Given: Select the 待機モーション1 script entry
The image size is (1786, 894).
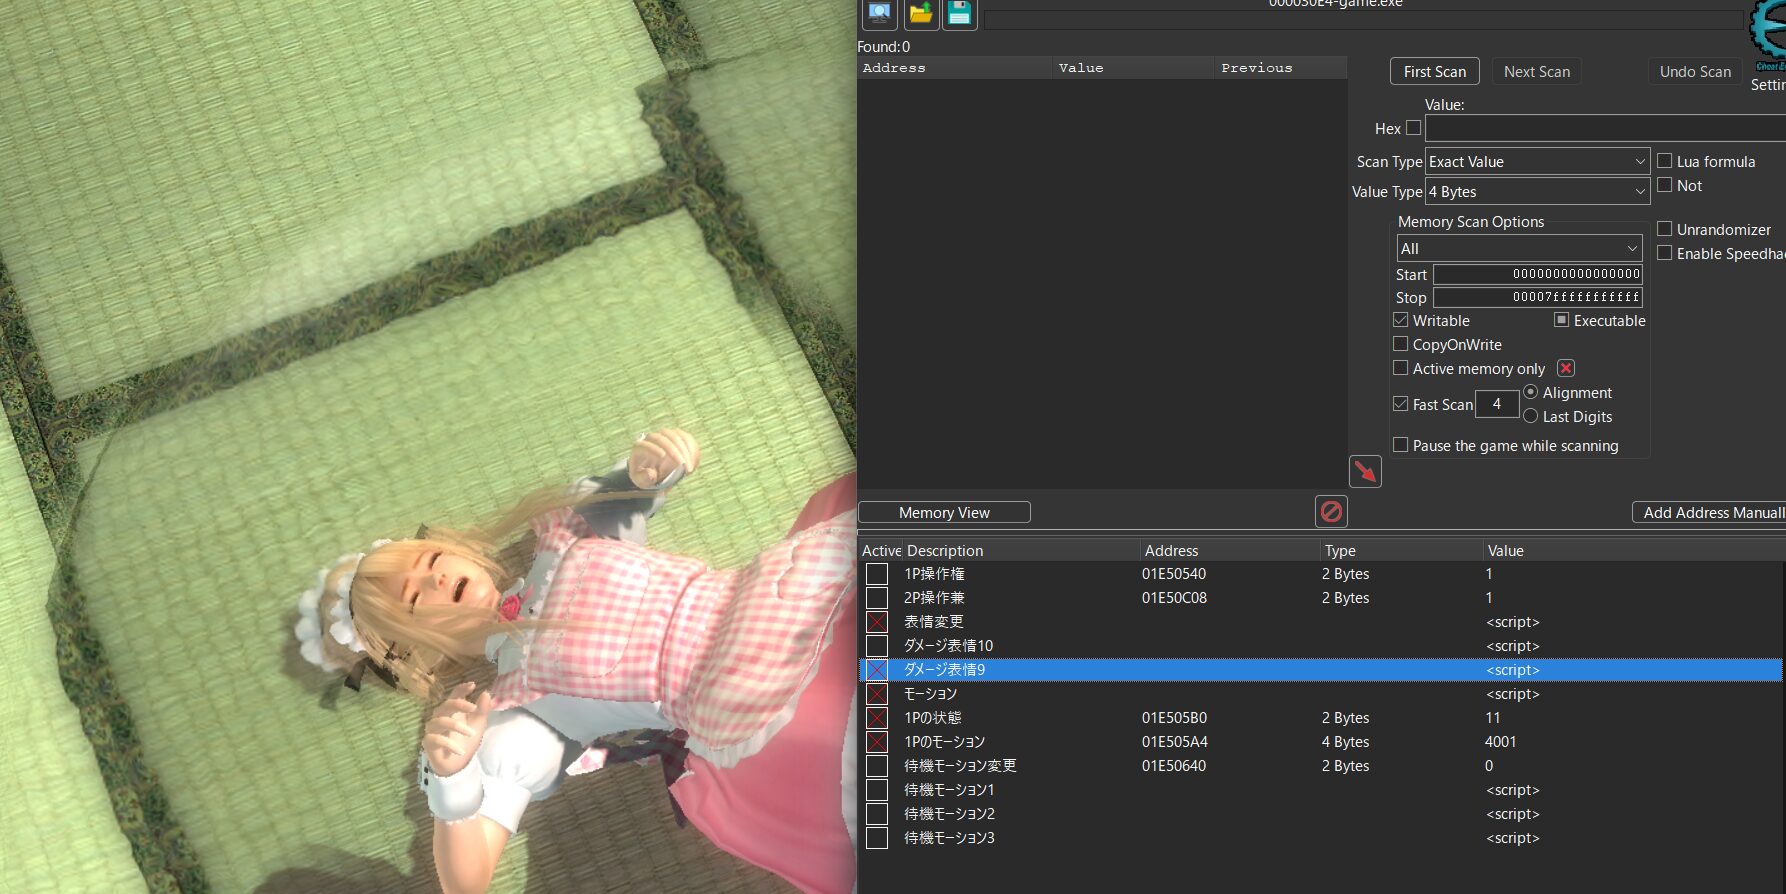Looking at the screenshot, I should [x=949, y=790].
